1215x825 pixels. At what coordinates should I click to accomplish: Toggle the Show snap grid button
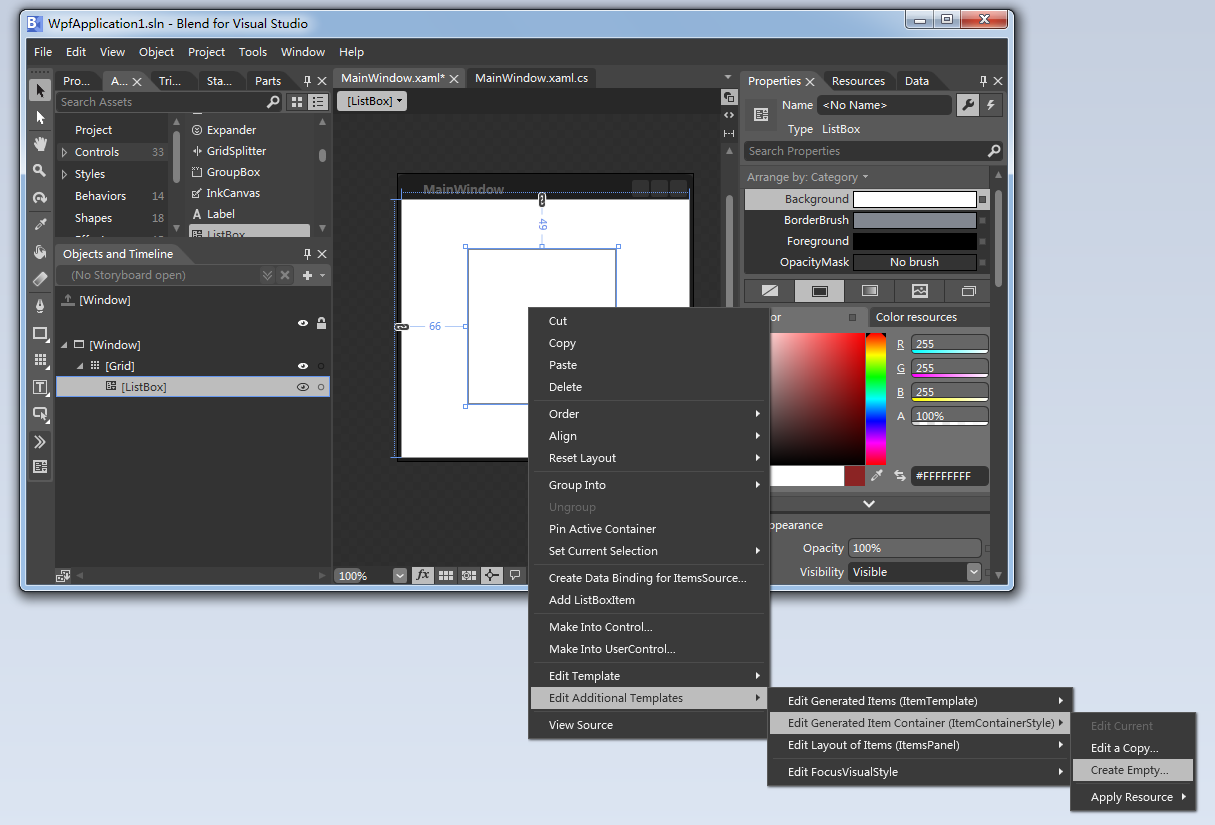click(446, 575)
